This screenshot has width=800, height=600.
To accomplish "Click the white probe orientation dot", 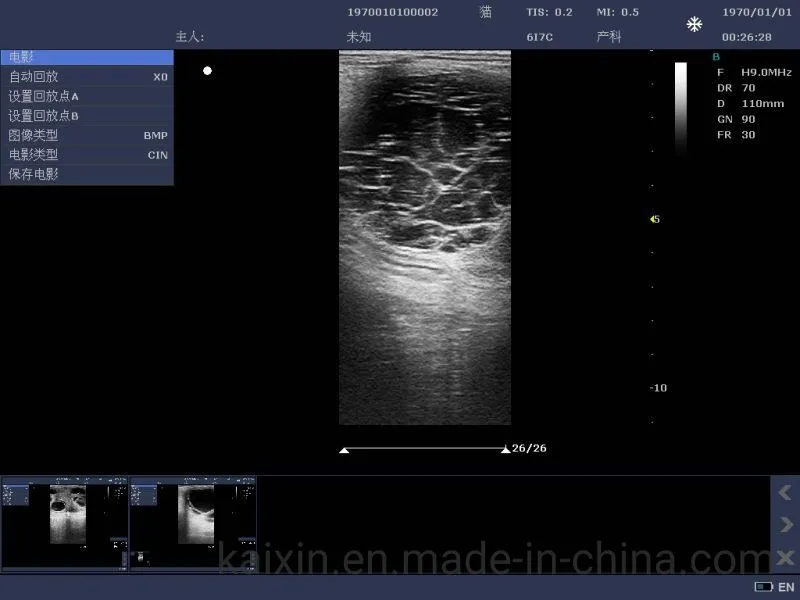I will tap(207, 70).
